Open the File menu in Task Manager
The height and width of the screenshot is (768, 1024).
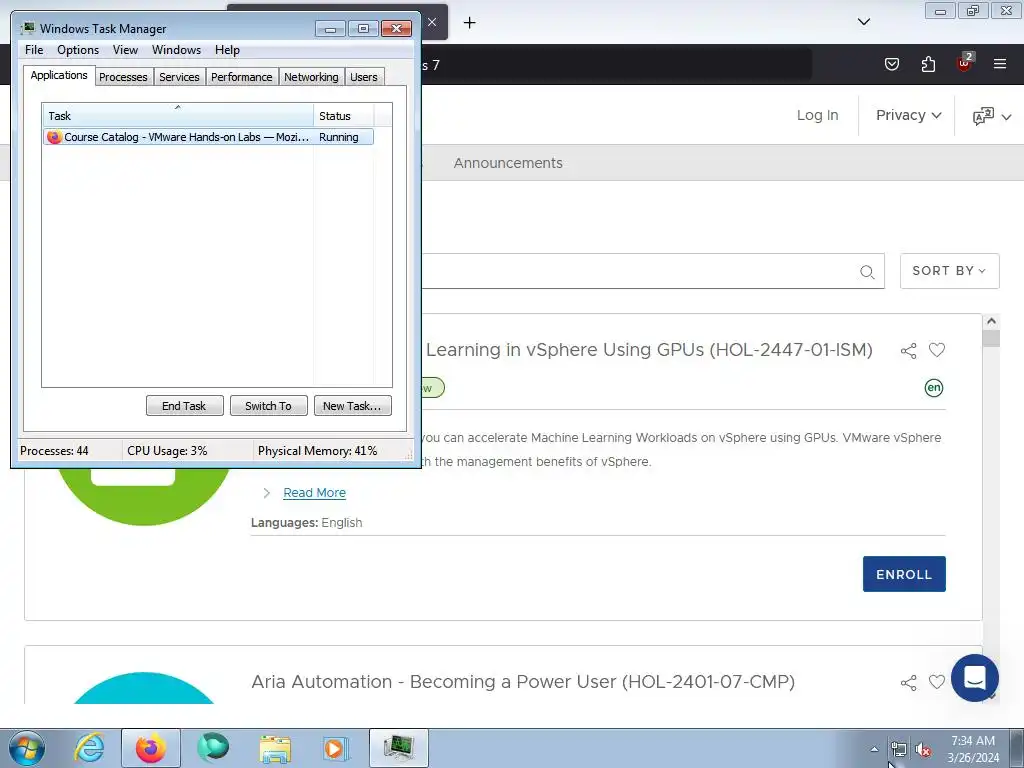(x=34, y=50)
